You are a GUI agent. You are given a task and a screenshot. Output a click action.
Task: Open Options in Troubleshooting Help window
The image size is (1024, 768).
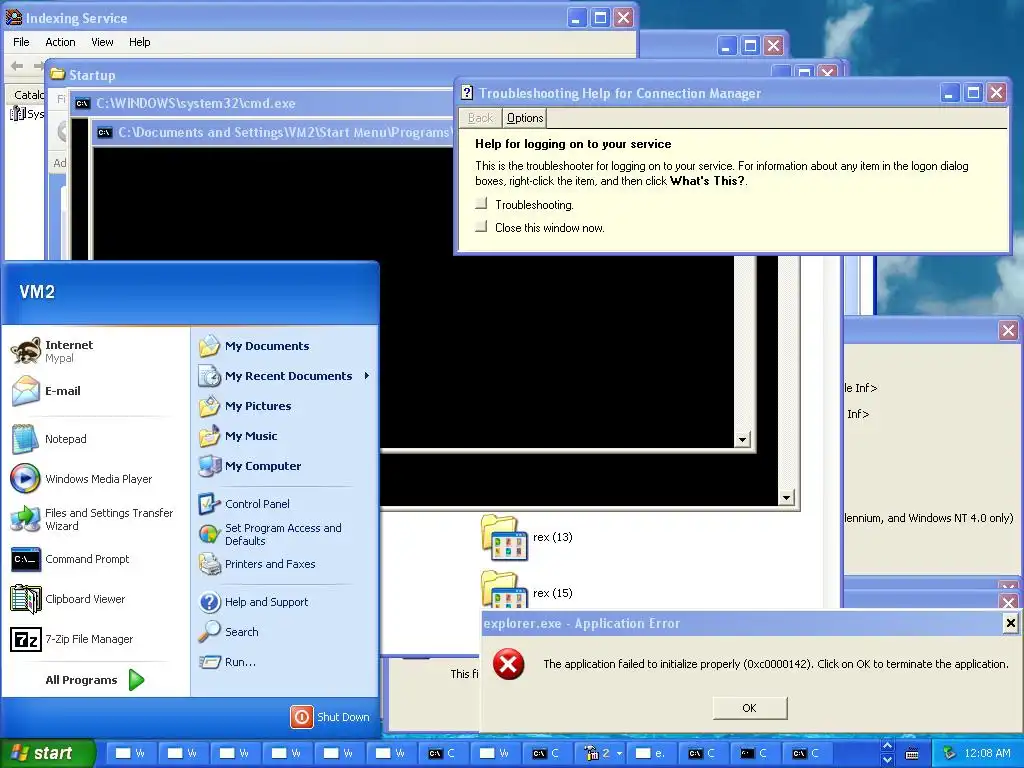525,118
